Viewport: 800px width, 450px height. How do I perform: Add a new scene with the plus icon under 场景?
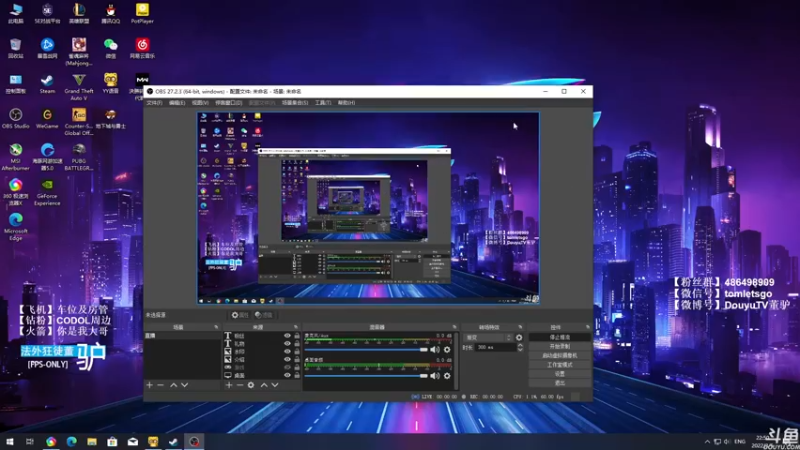pos(149,385)
